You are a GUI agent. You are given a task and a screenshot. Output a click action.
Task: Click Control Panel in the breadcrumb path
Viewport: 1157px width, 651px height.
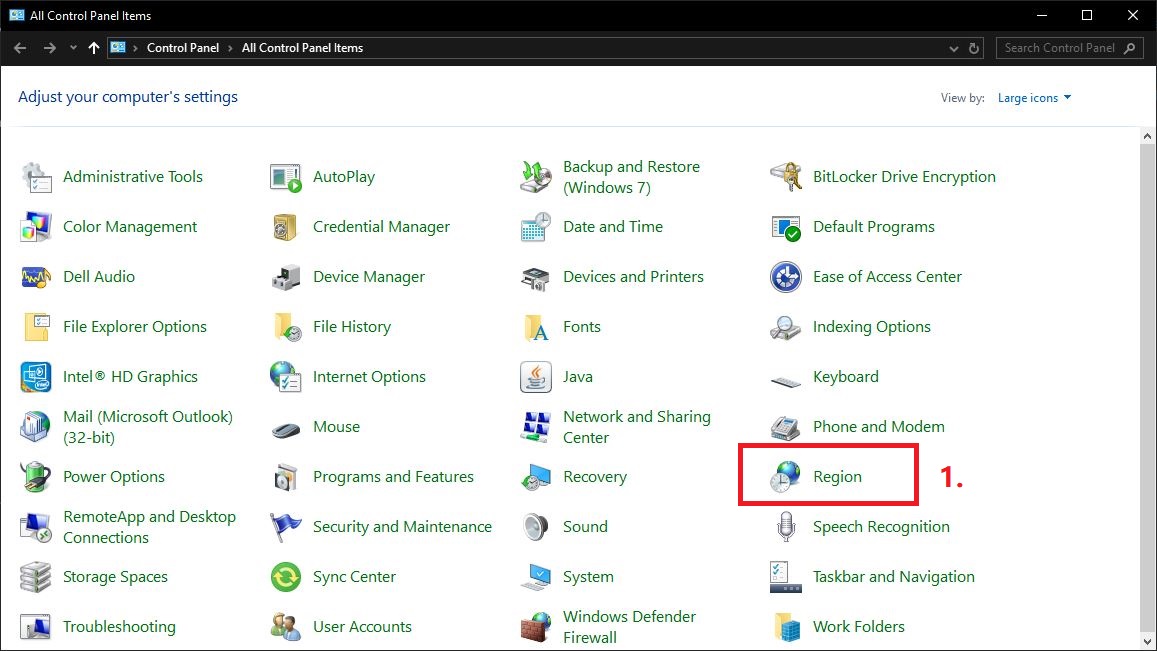pos(182,48)
